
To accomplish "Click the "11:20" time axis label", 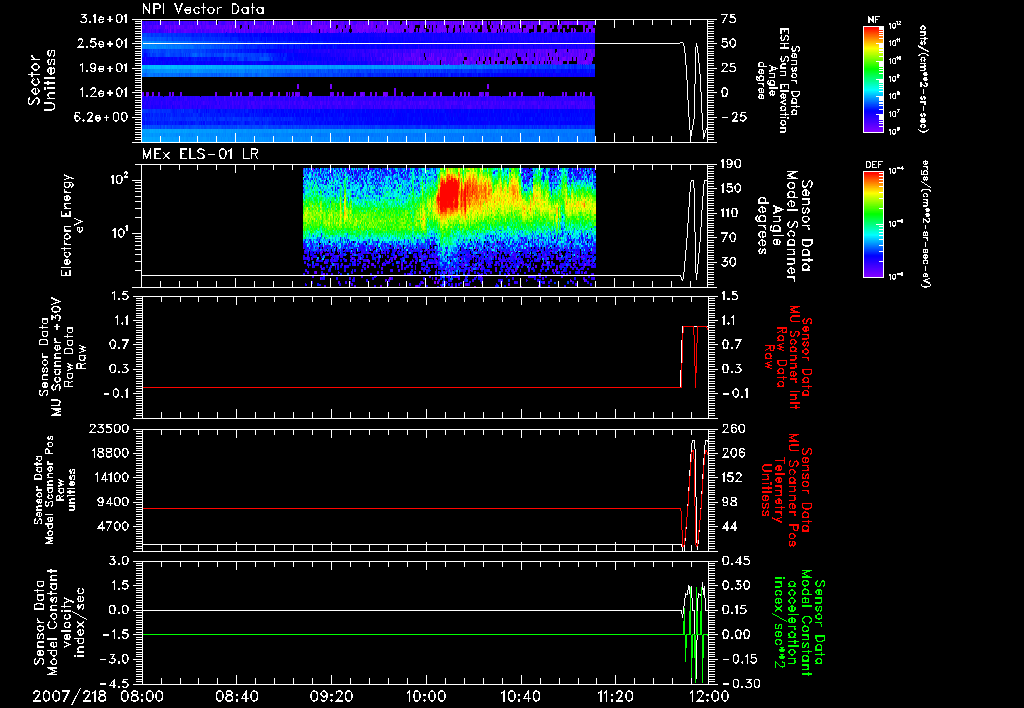I will (615, 697).
